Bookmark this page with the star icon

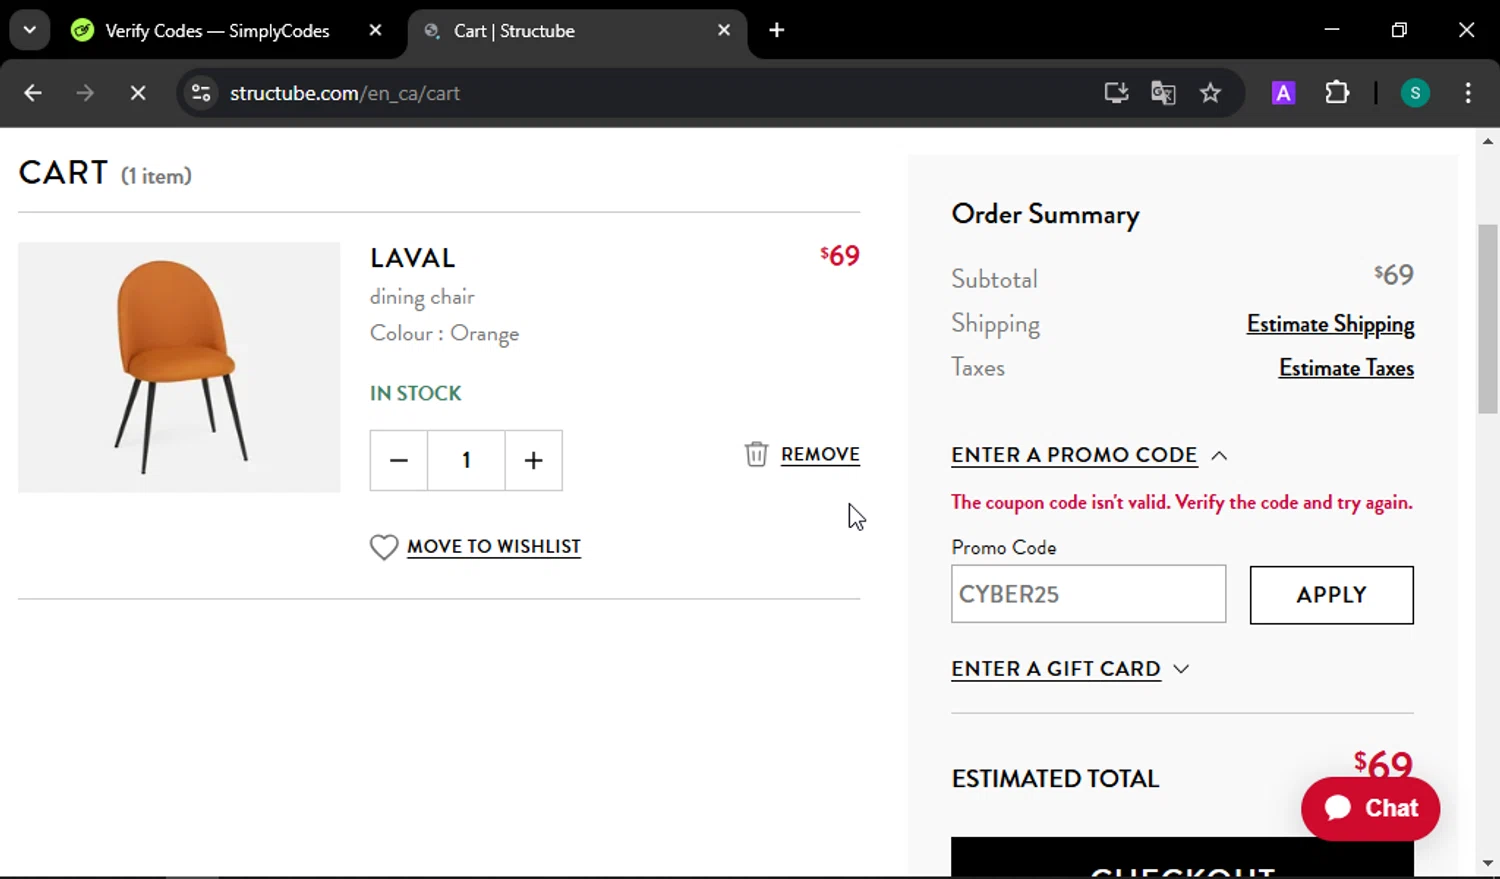(1210, 93)
